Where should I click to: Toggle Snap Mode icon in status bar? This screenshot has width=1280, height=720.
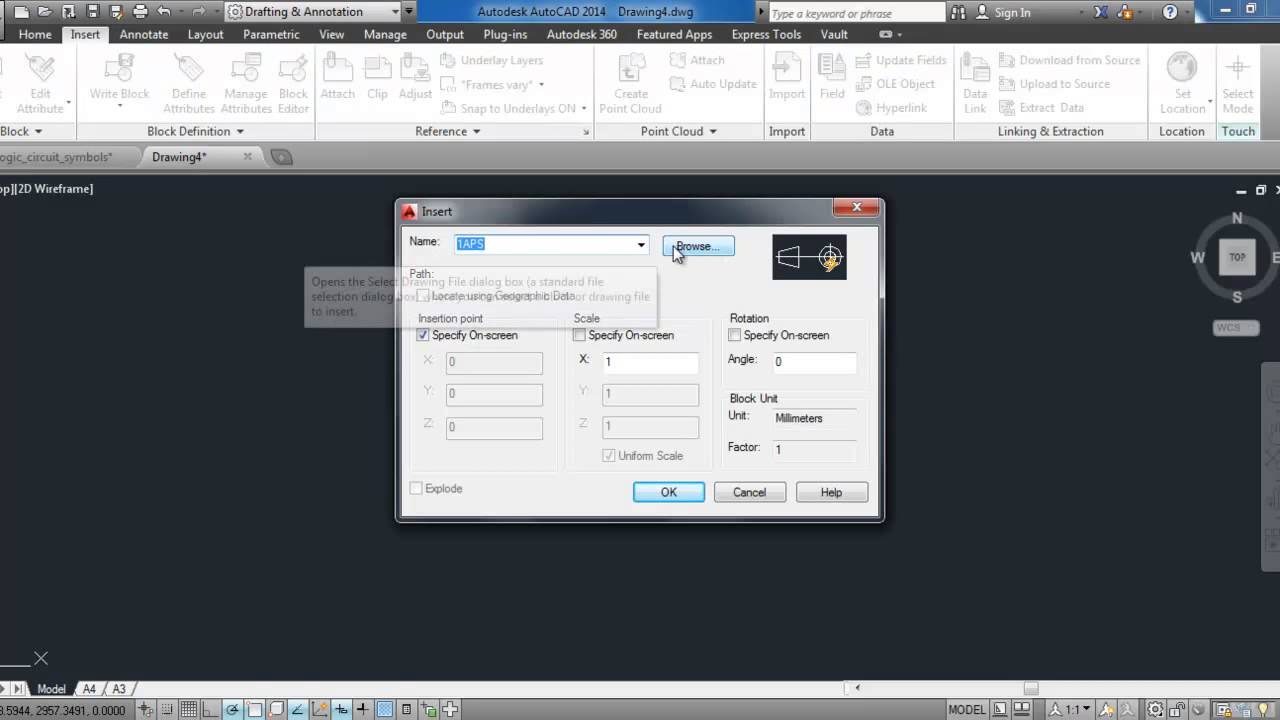tap(167, 710)
